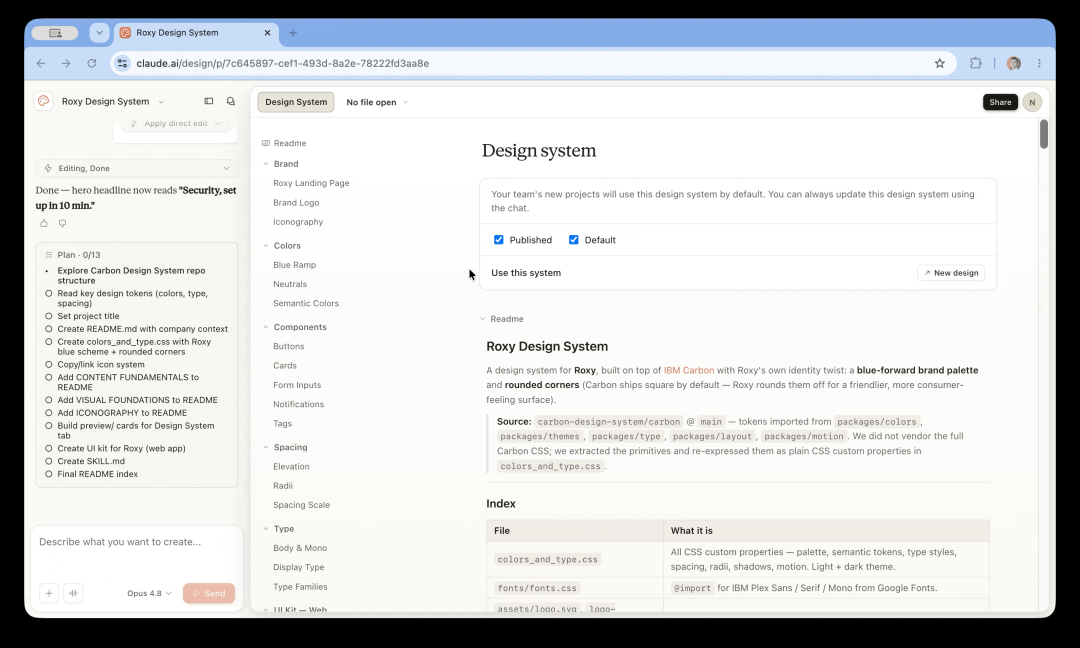Viewport: 1080px width, 648px height.
Task: Open Brand Logo in sidebar
Action: click(296, 202)
